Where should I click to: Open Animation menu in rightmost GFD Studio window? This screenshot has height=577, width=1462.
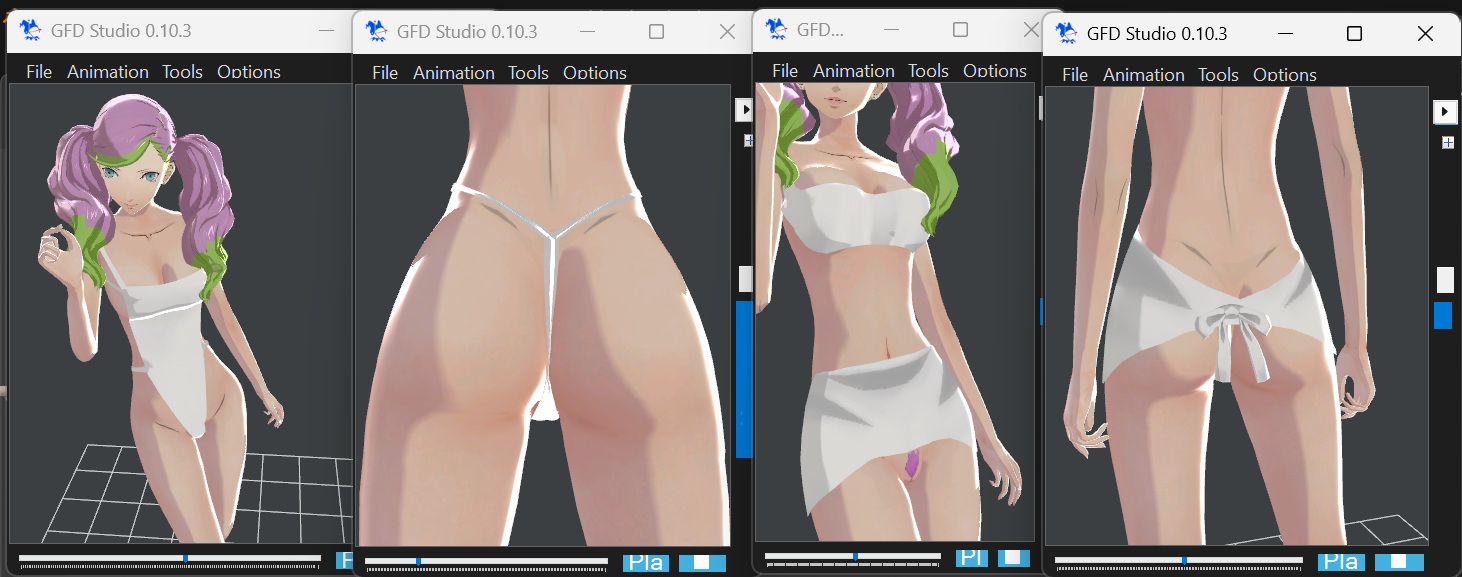(x=1144, y=75)
